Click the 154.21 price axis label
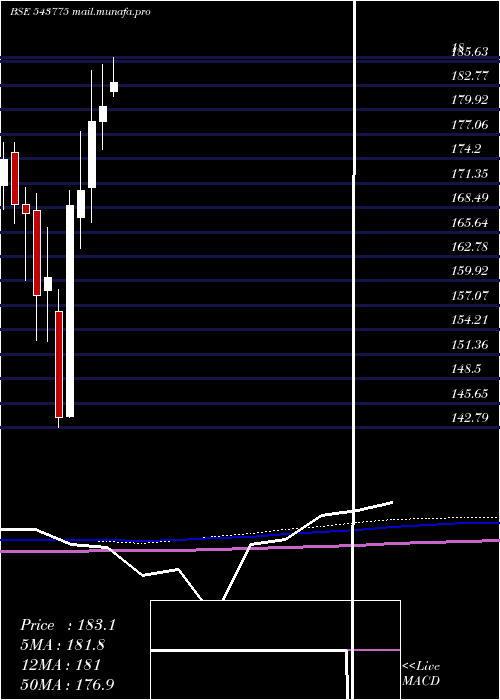This screenshot has width=500, height=700. coord(470,320)
